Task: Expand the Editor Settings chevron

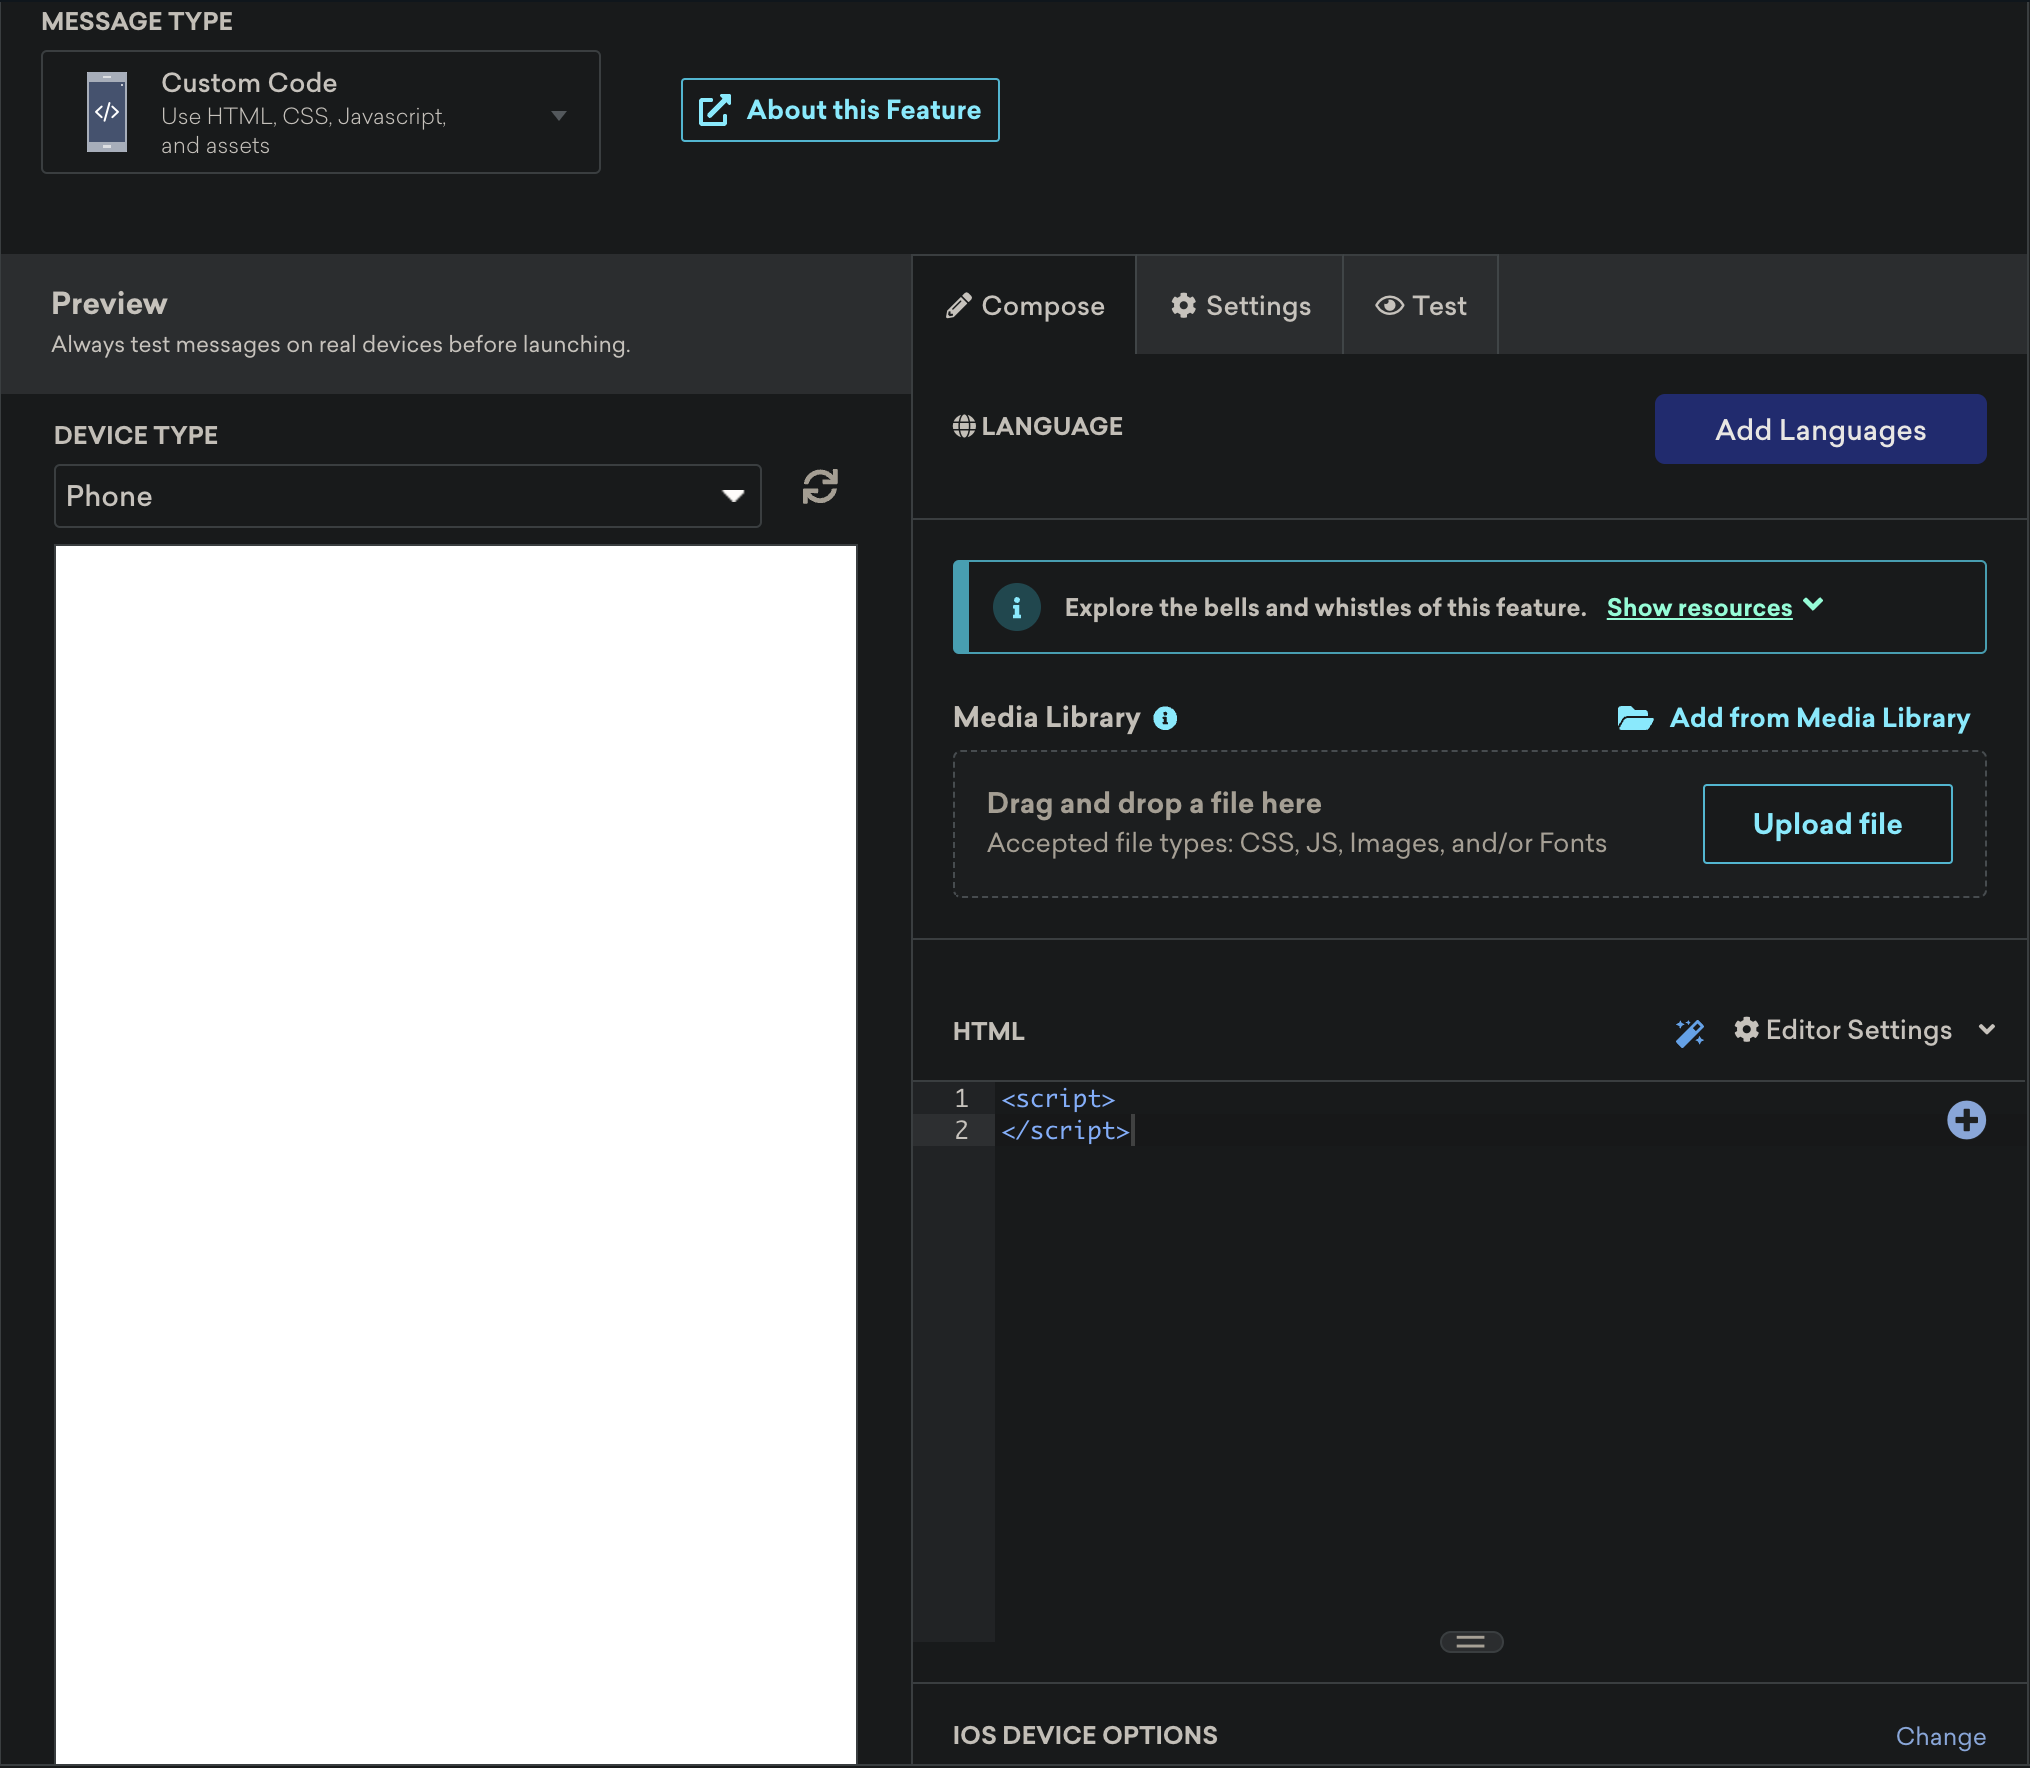Action: [1988, 1030]
